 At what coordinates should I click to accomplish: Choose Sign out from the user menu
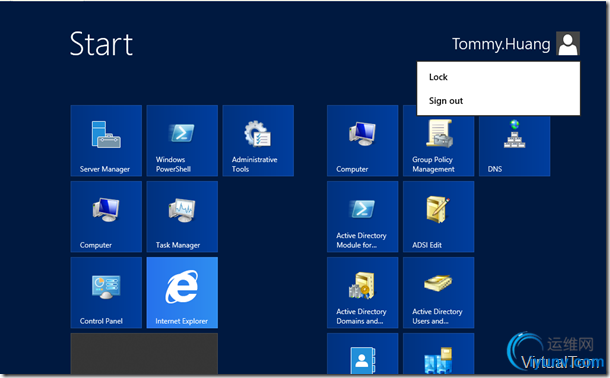tap(498, 101)
